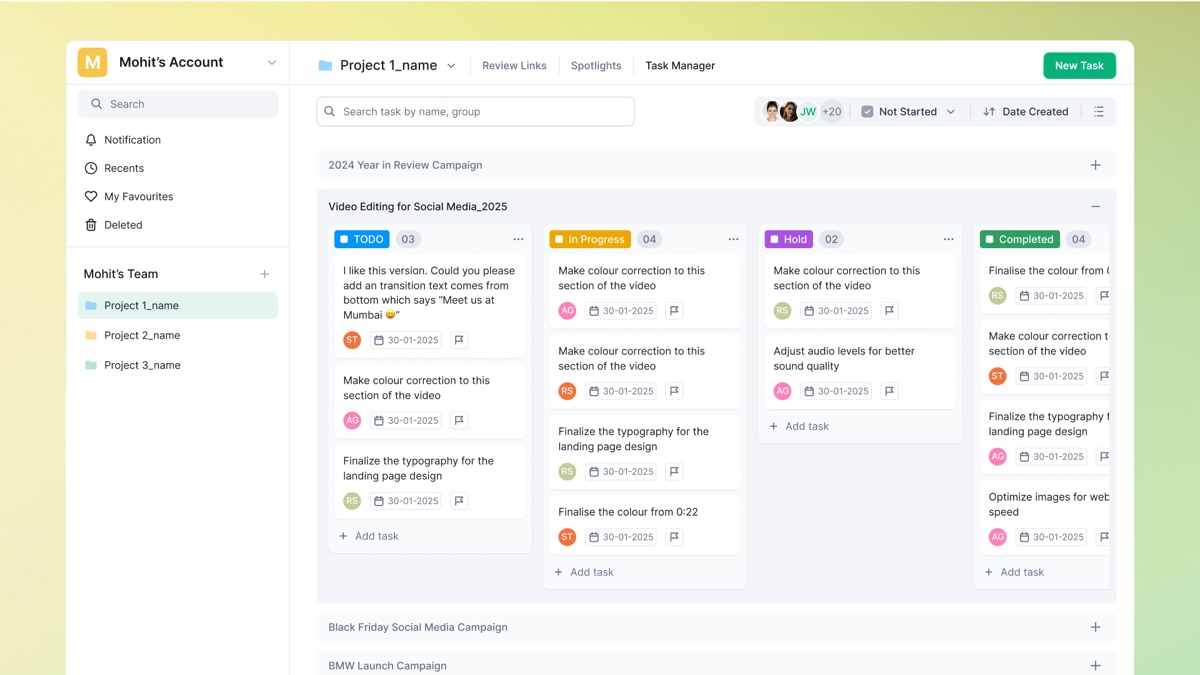The height and width of the screenshot is (675, 1200).
Task: Click date 30-01-2025 on 'I like this version' card
Action: (x=406, y=340)
